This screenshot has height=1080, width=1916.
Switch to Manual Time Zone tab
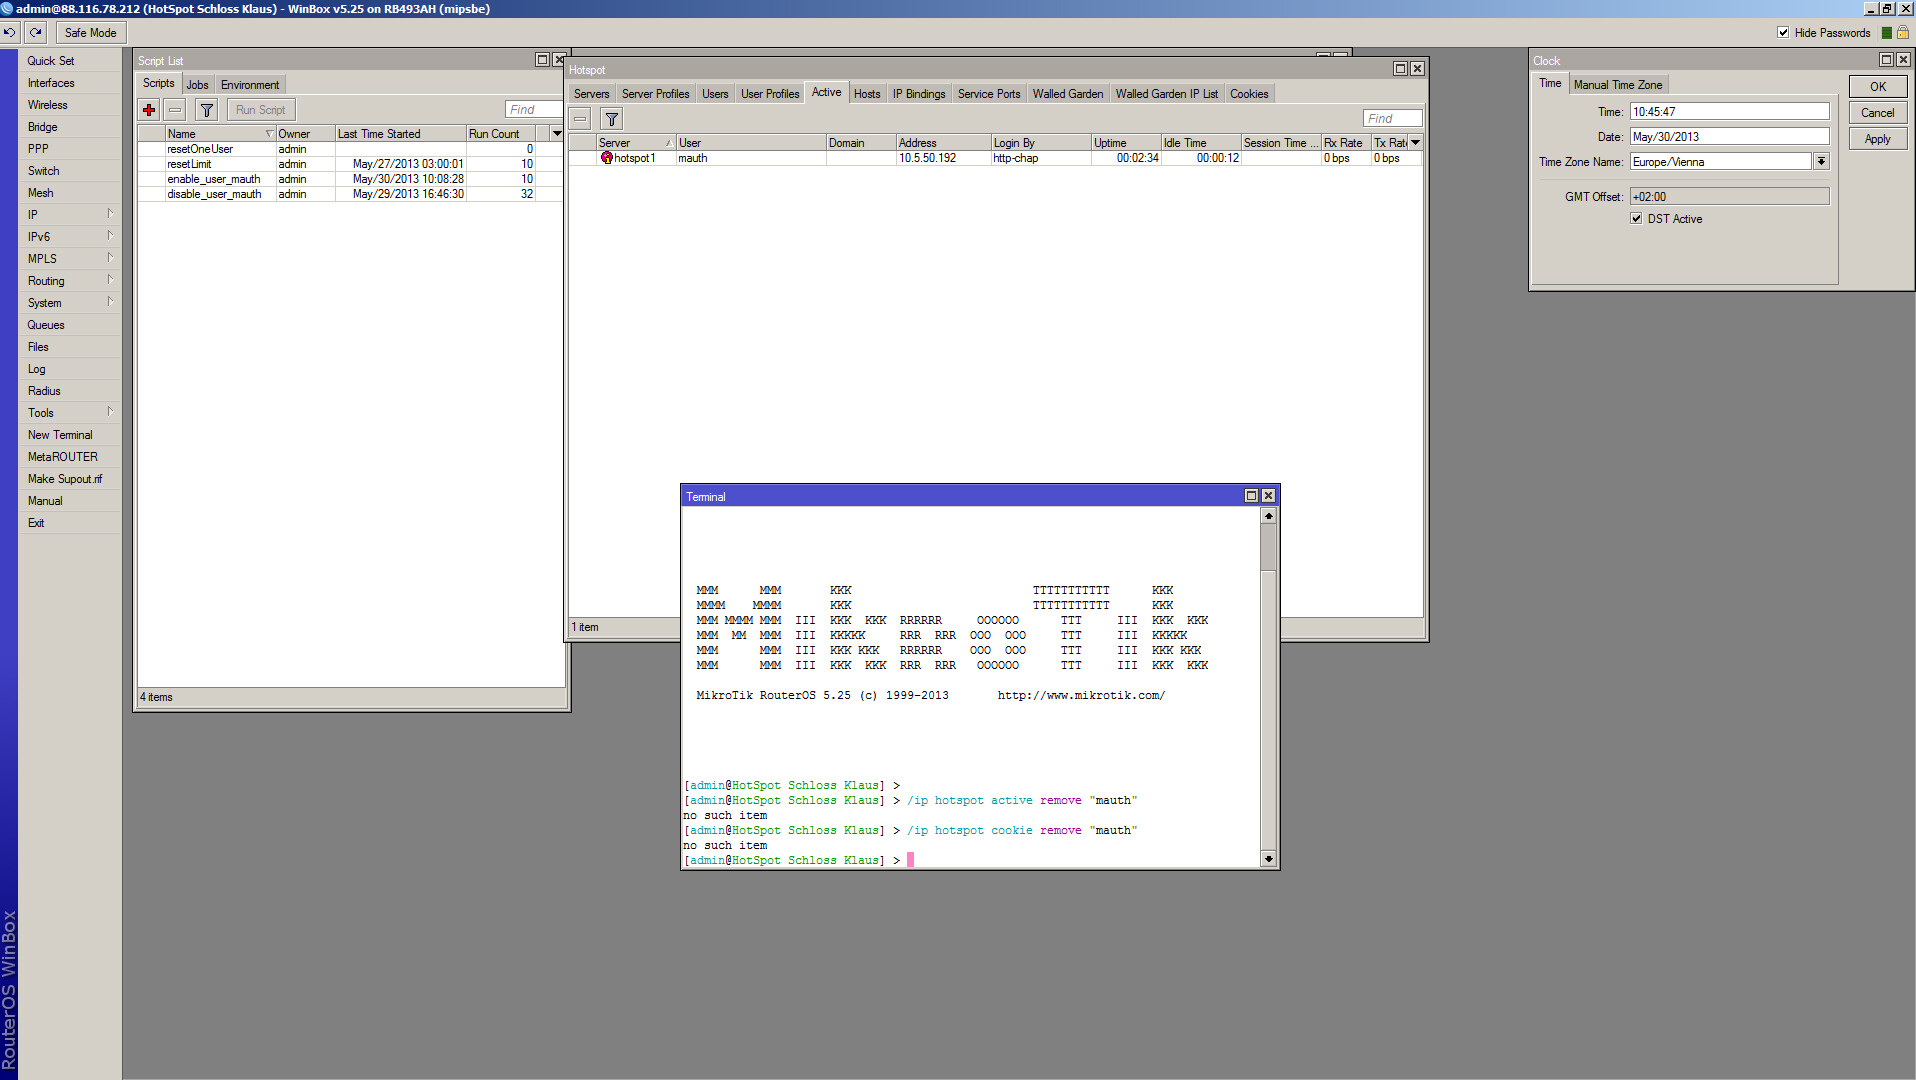coord(1618,85)
